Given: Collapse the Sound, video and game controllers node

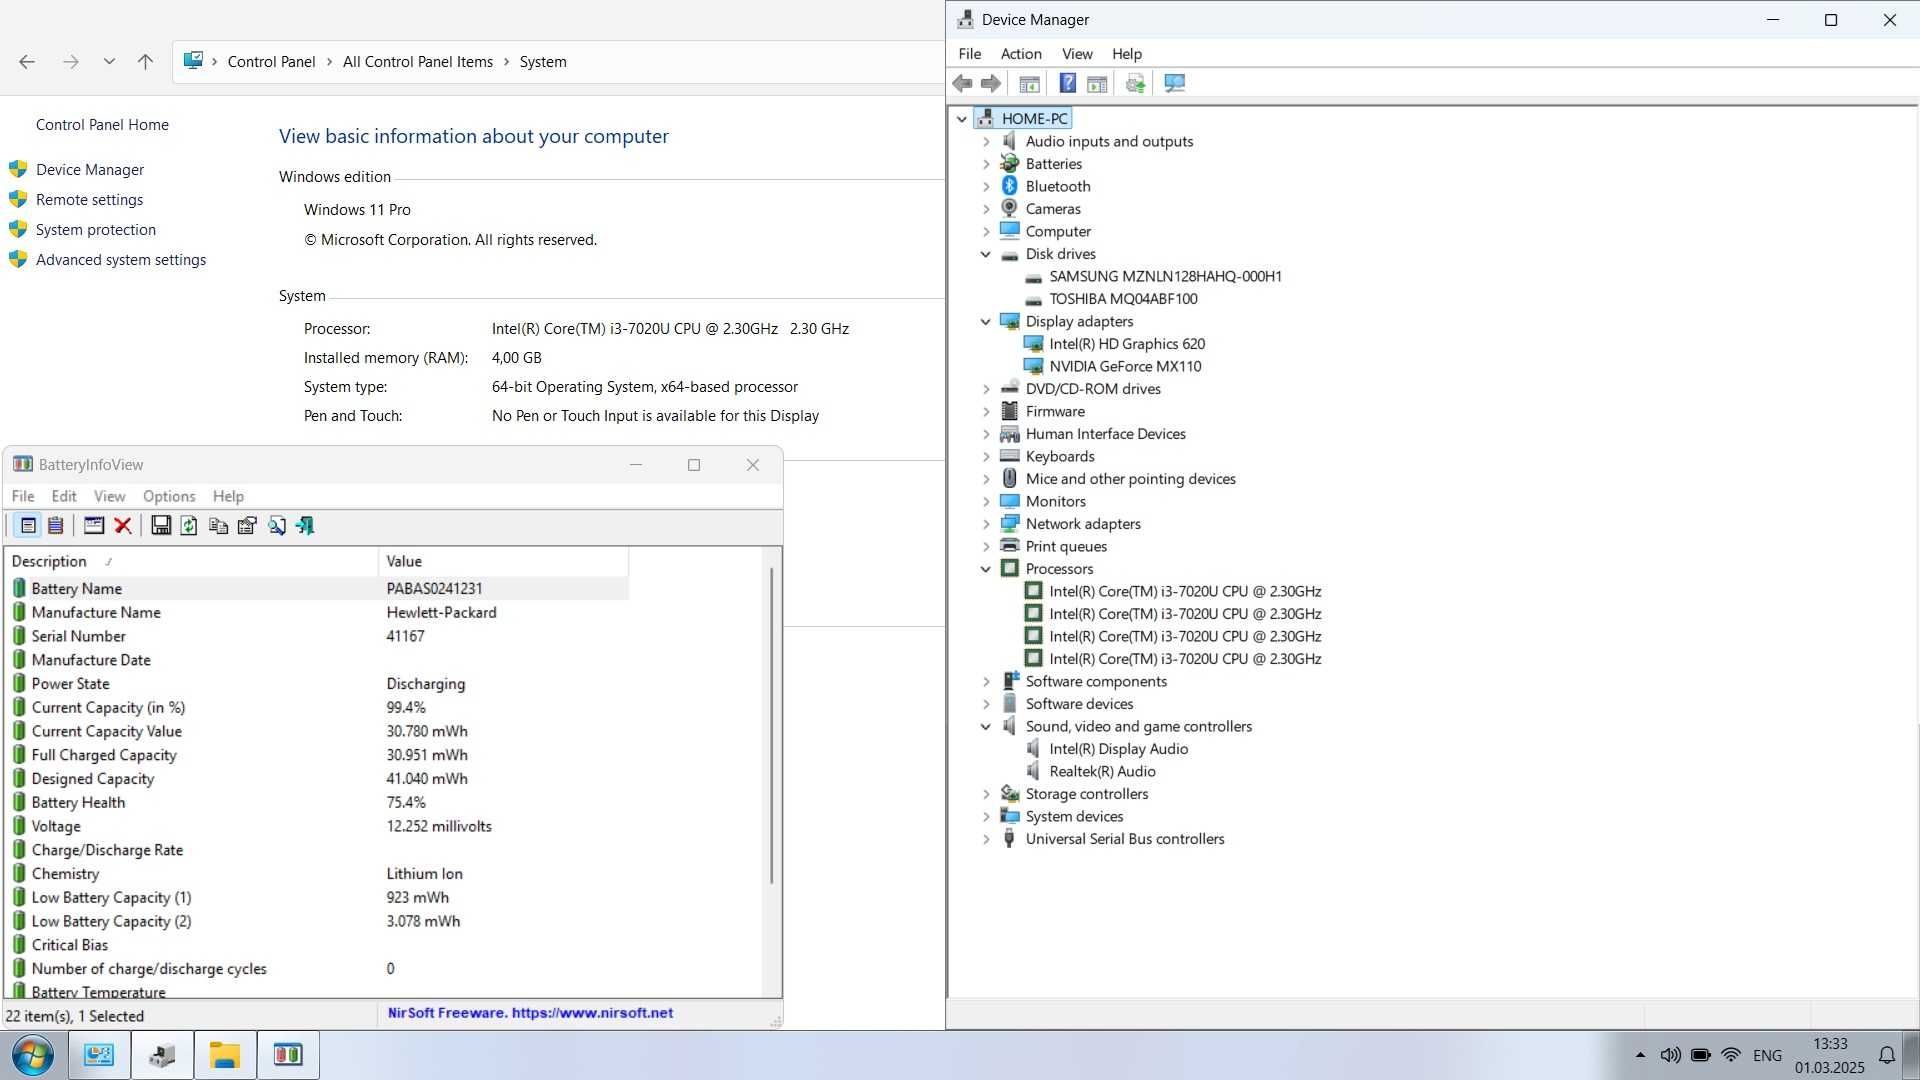Looking at the screenshot, I should pyautogui.click(x=986, y=727).
